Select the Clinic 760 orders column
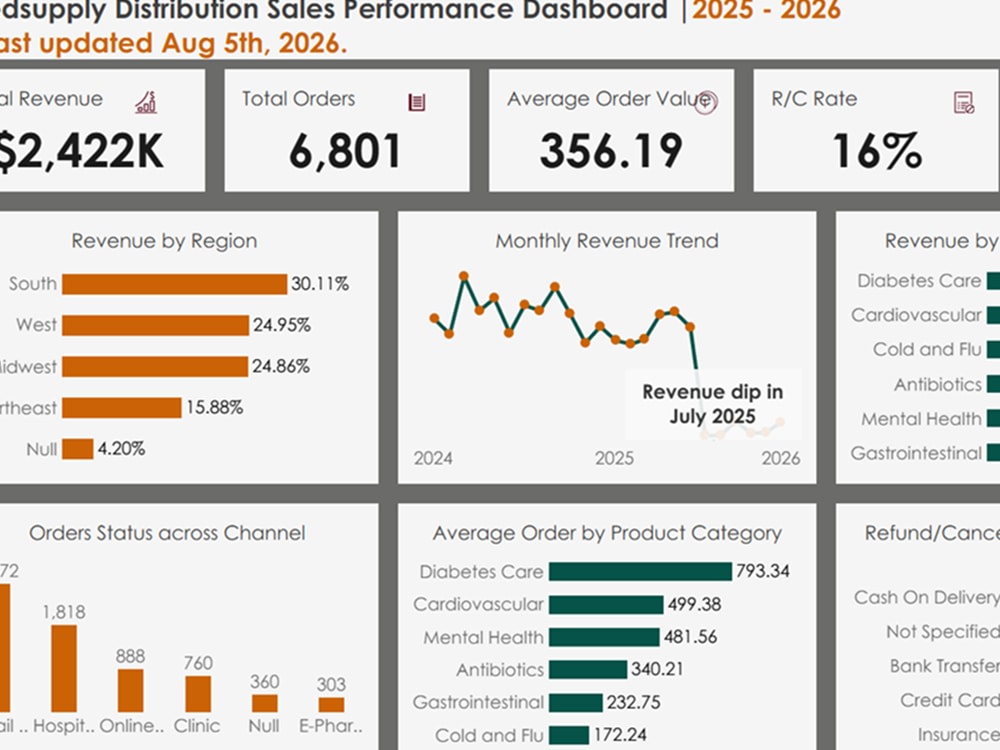Image resolution: width=1000 pixels, height=750 pixels. coord(198,694)
